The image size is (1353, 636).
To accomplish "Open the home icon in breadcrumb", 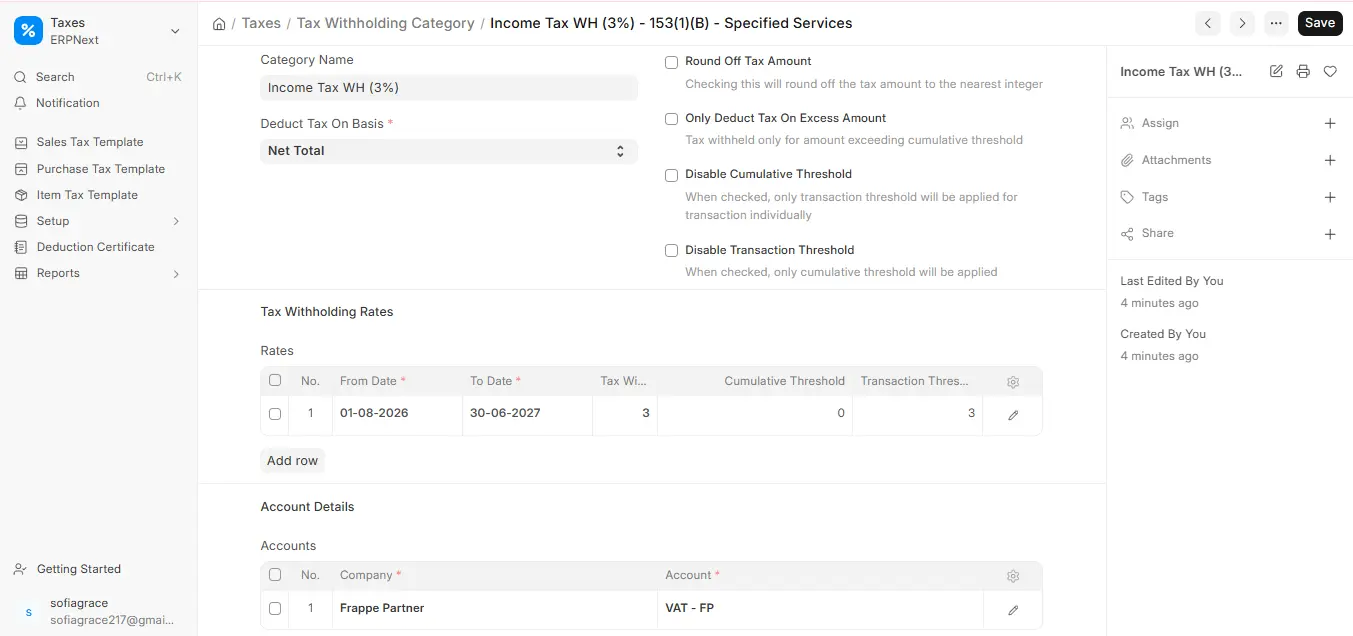I will 219,23.
